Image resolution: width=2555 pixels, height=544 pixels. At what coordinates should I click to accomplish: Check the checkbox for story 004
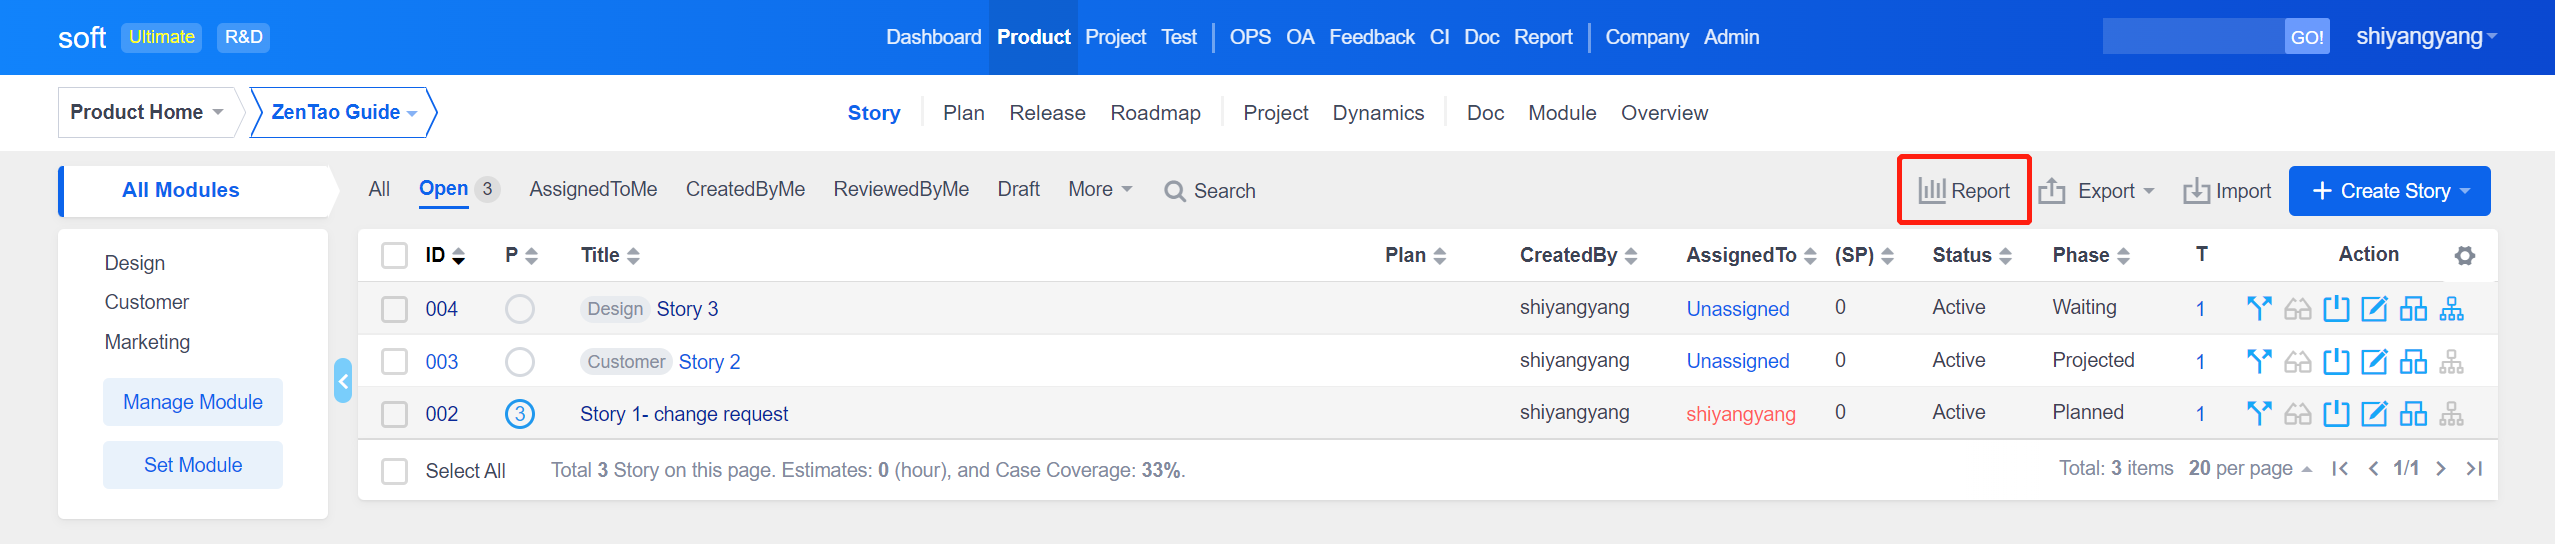click(395, 309)
